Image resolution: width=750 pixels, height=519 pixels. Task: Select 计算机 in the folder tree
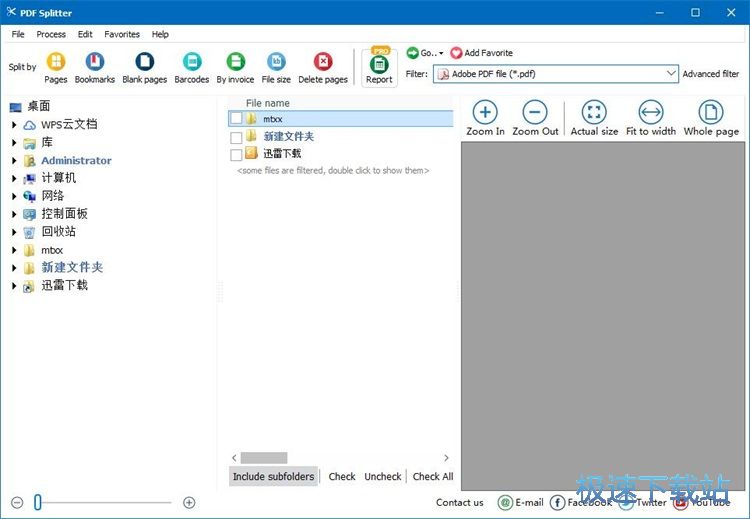[58, 178]
